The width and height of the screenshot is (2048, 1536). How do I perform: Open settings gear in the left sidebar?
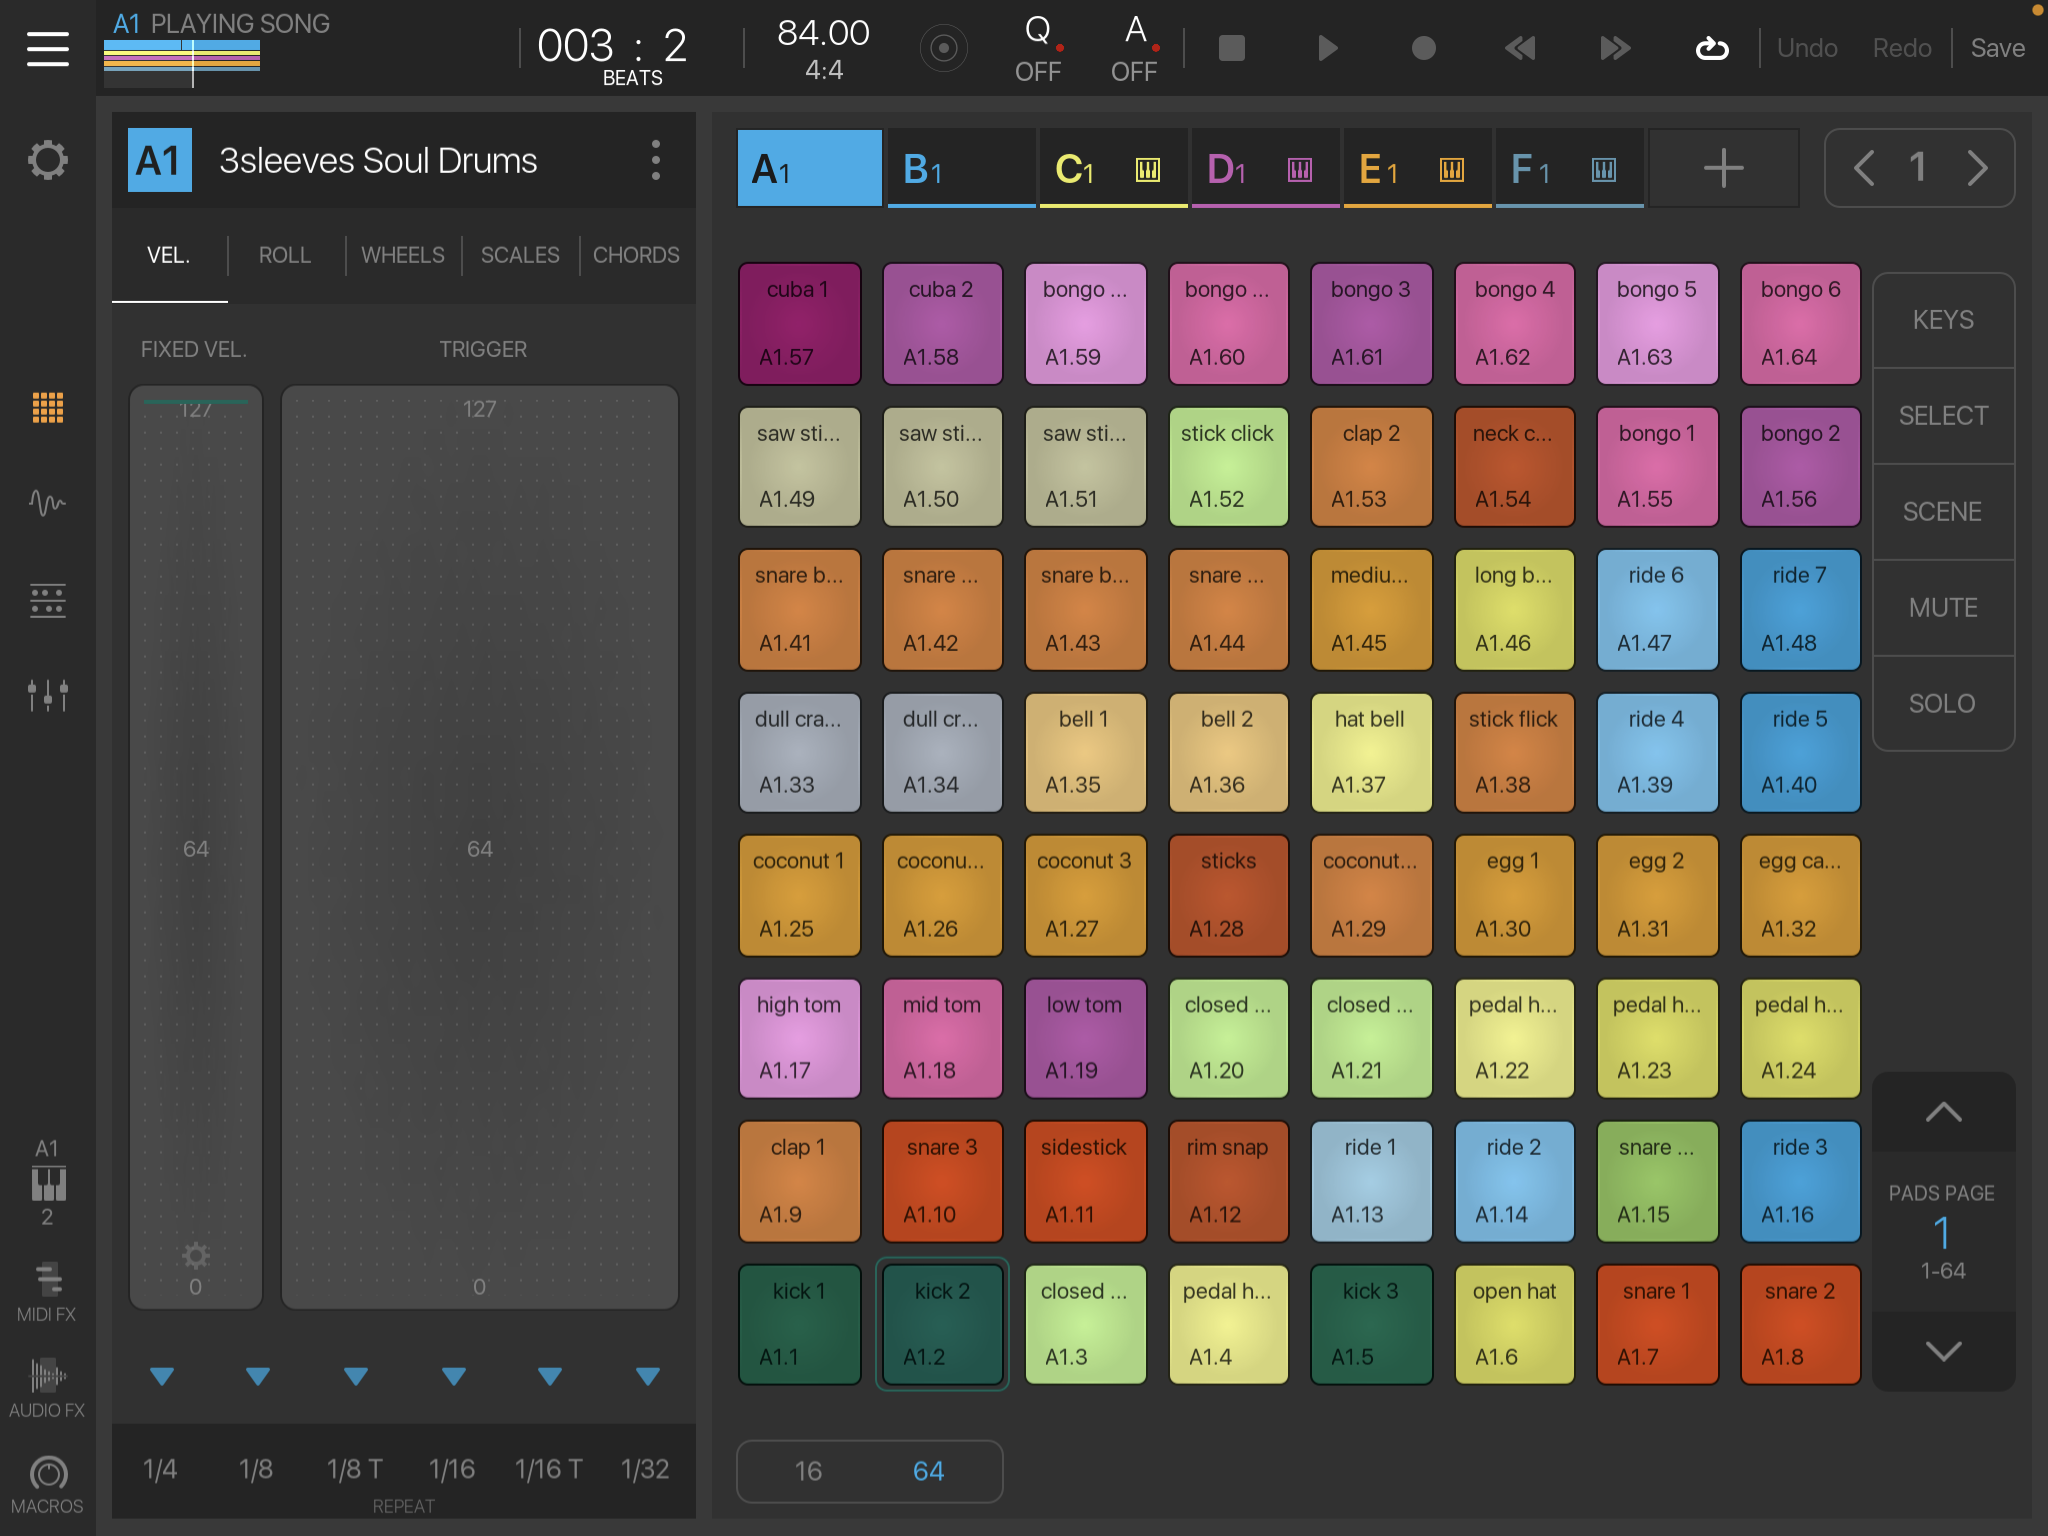coord(47,160)
